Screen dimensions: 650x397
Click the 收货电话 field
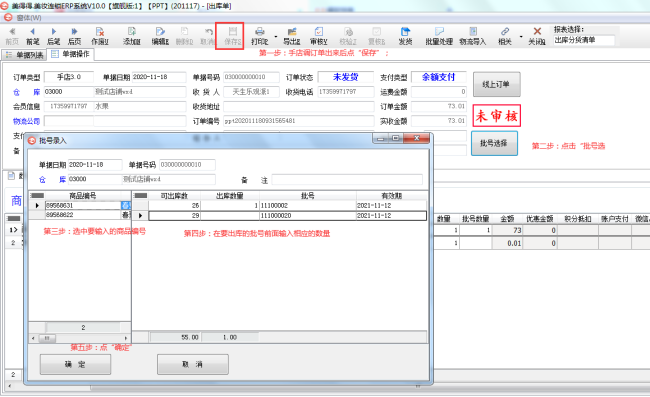click(346, 92)
